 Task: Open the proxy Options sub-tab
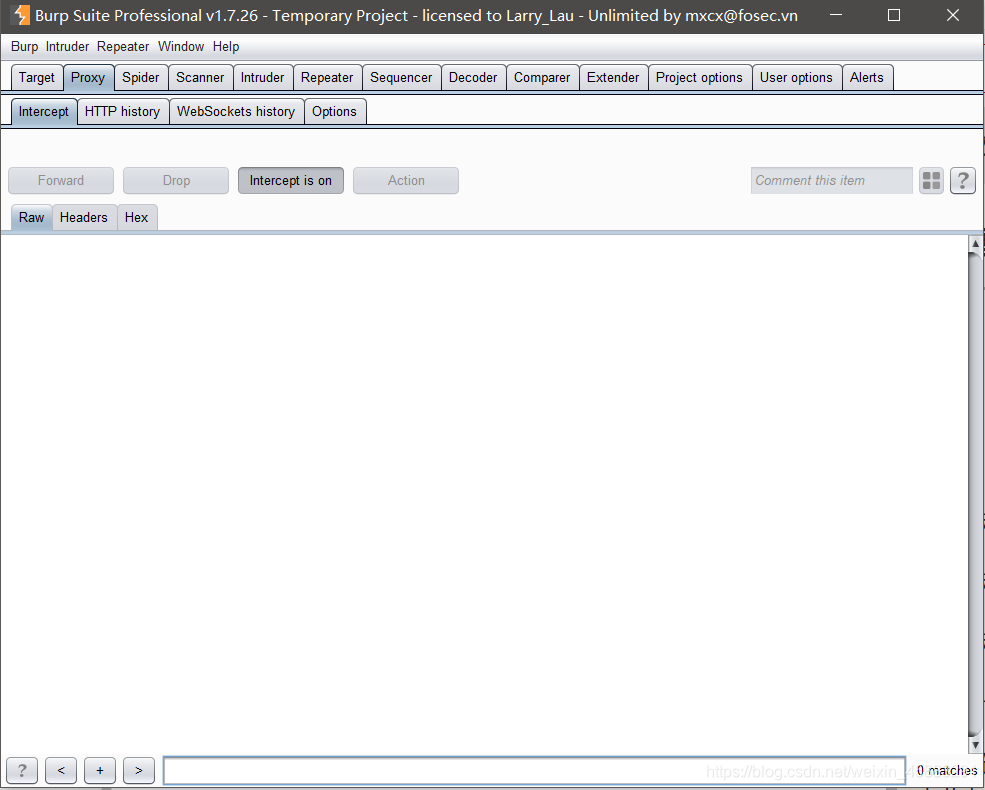coord(334,112)
